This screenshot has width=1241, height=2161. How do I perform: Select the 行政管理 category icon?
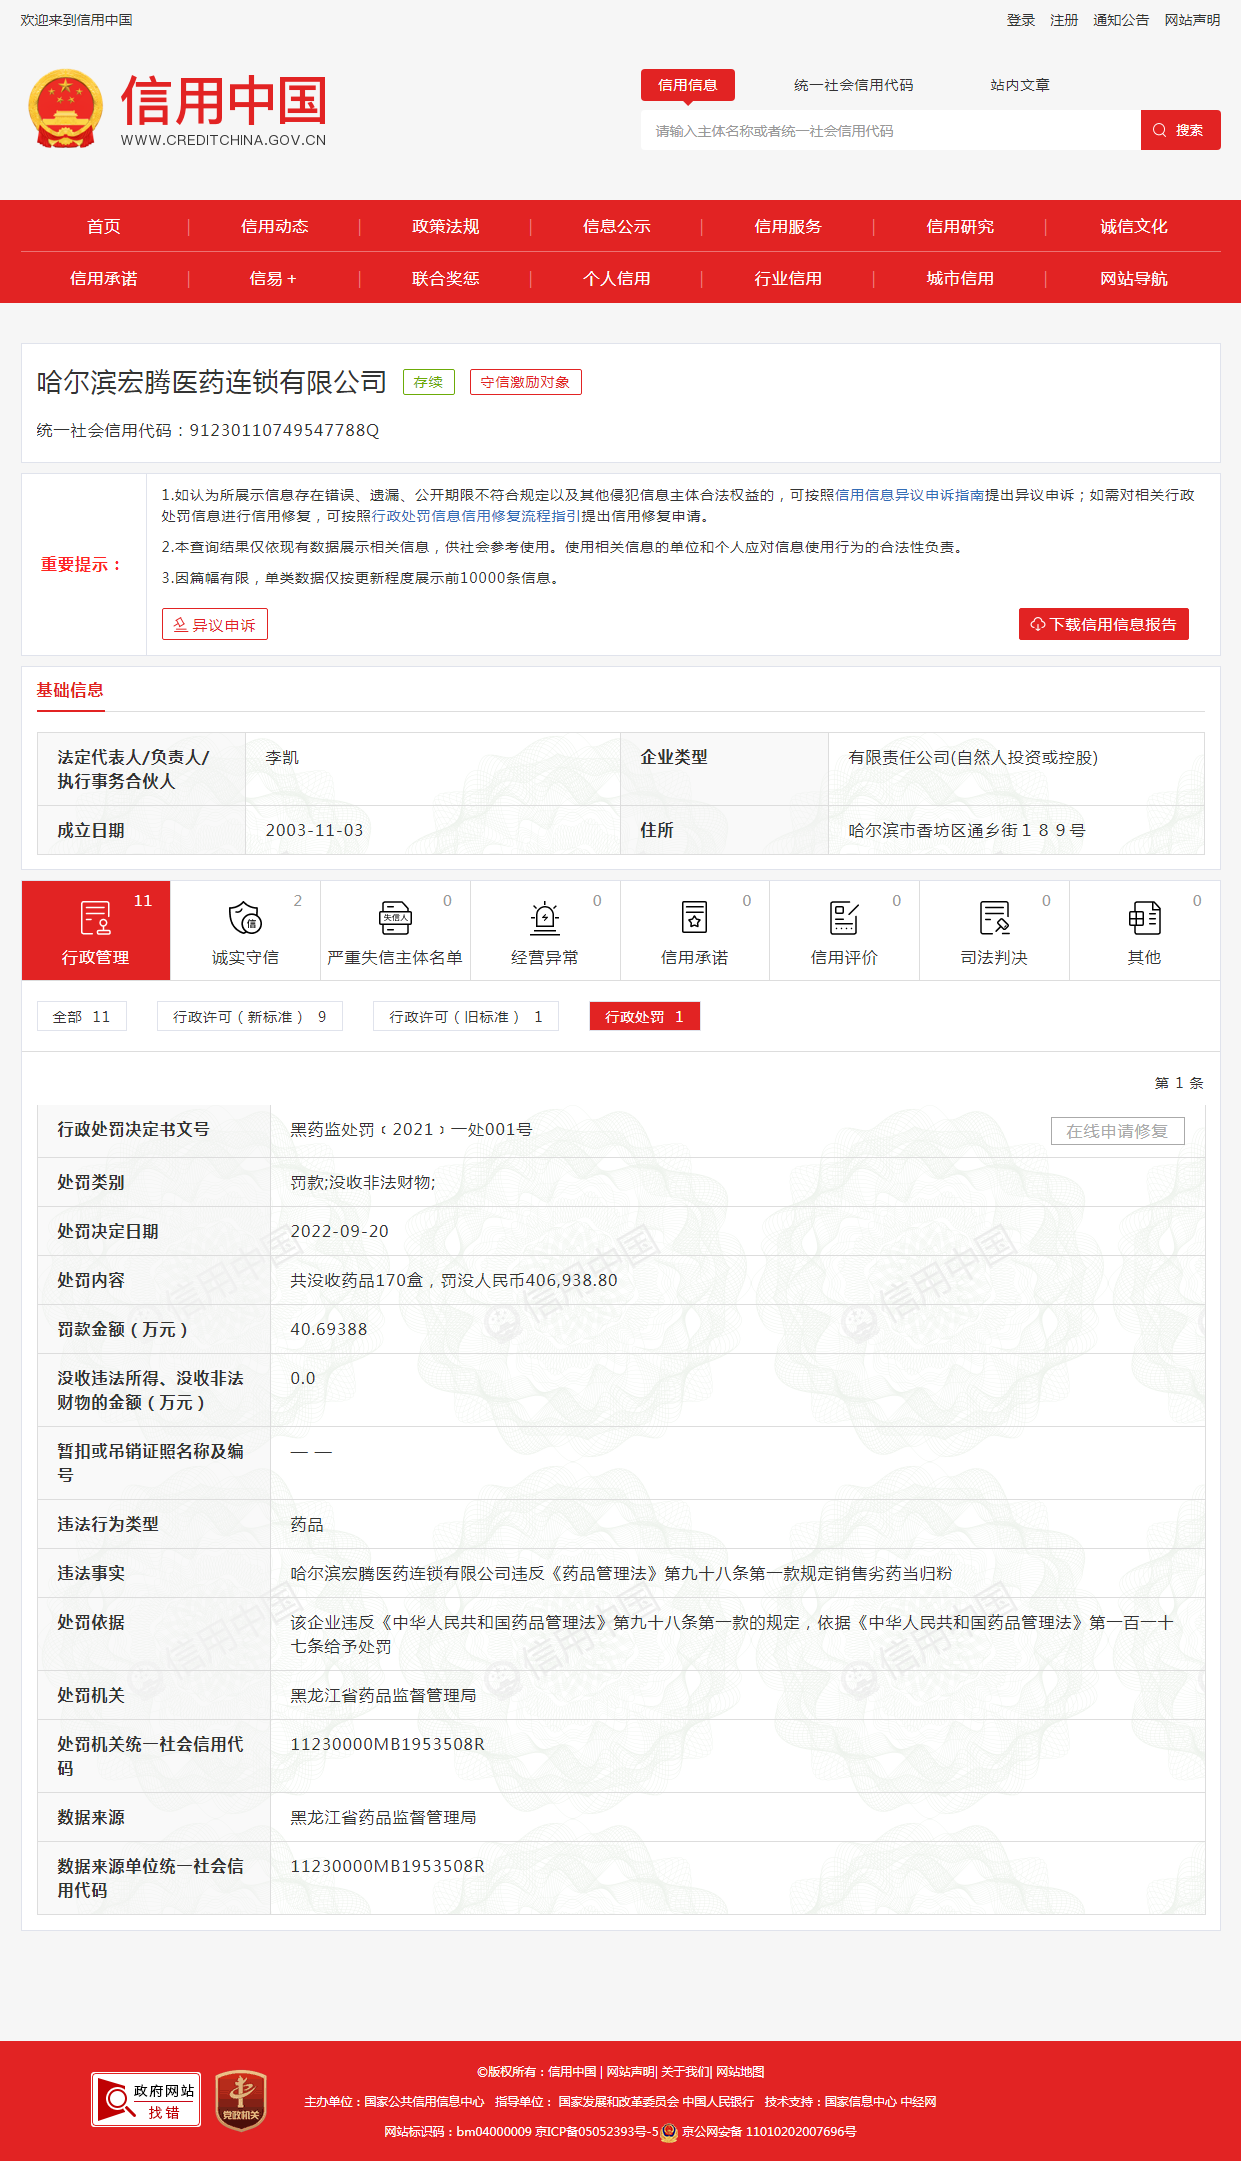tap(96, 917)
